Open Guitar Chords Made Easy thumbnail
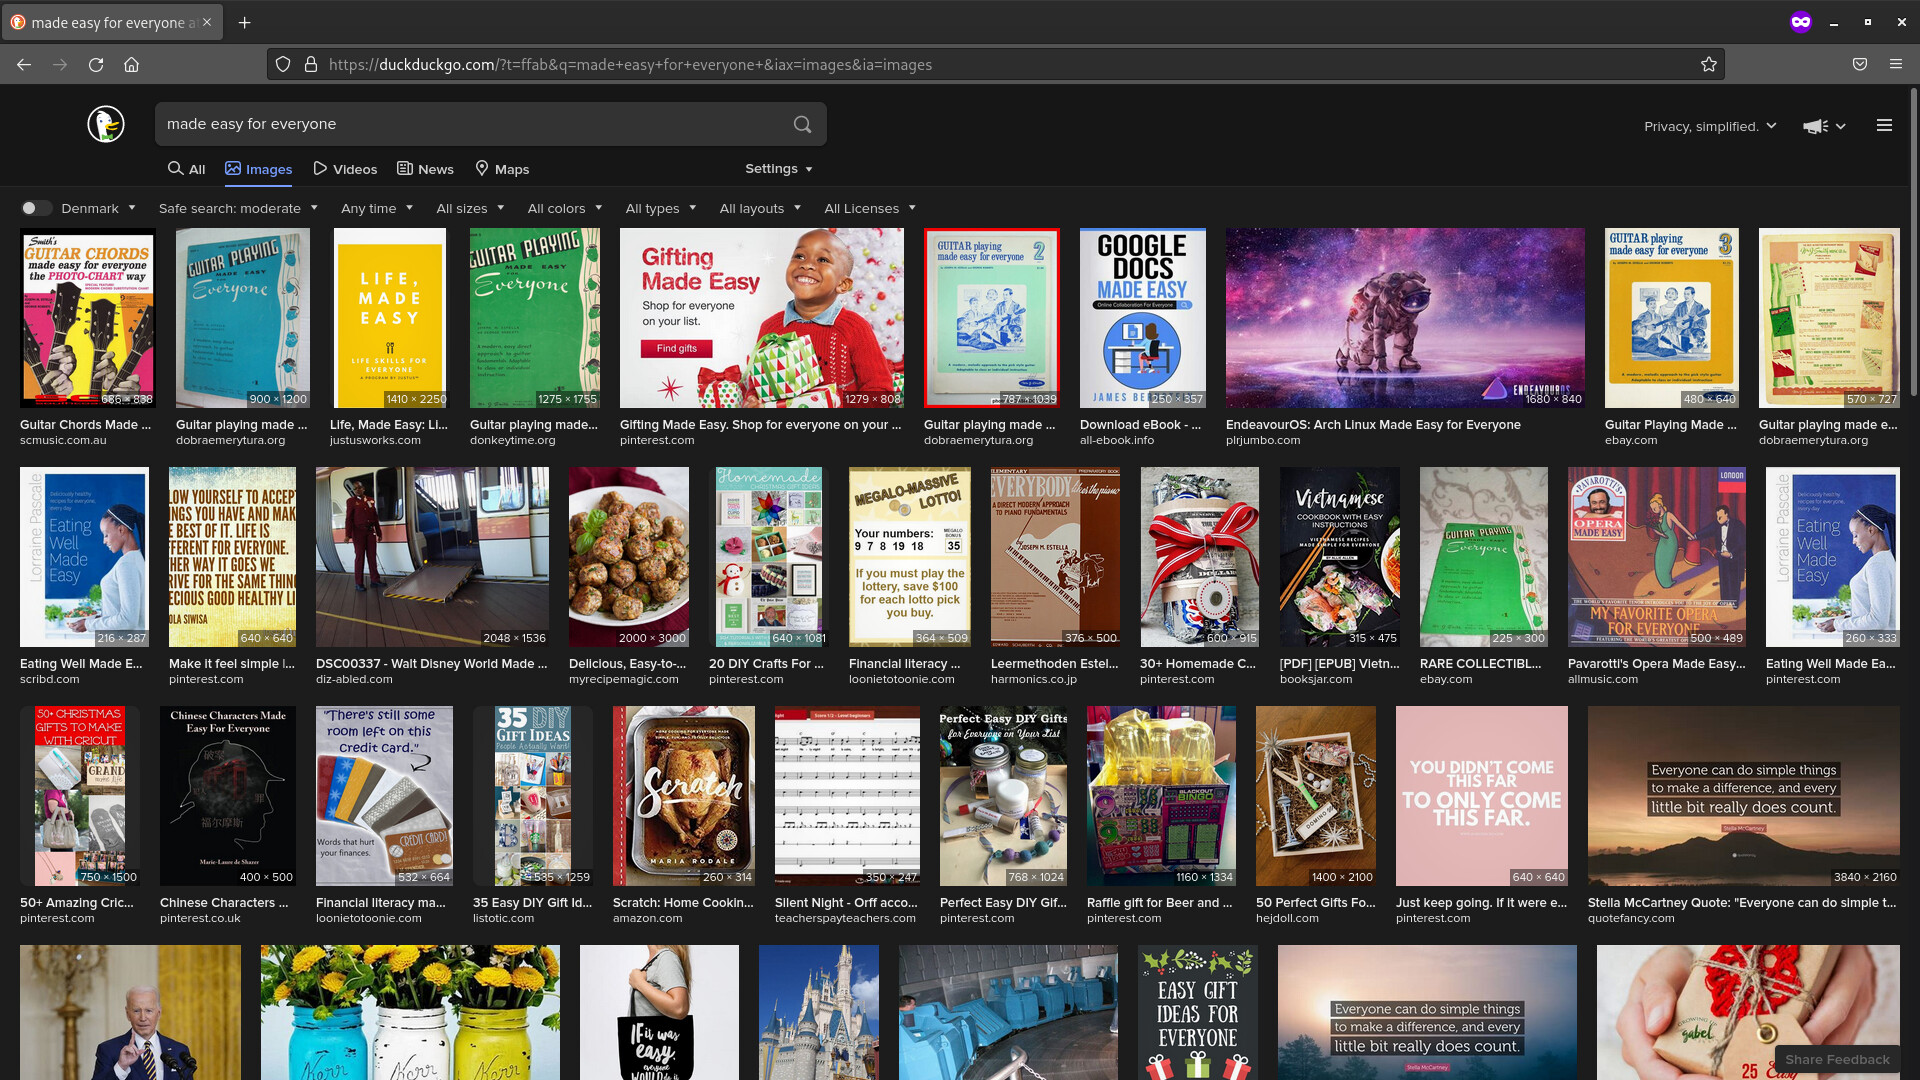The height and width of the screenshot is (1080, 1920). (87, 318)
